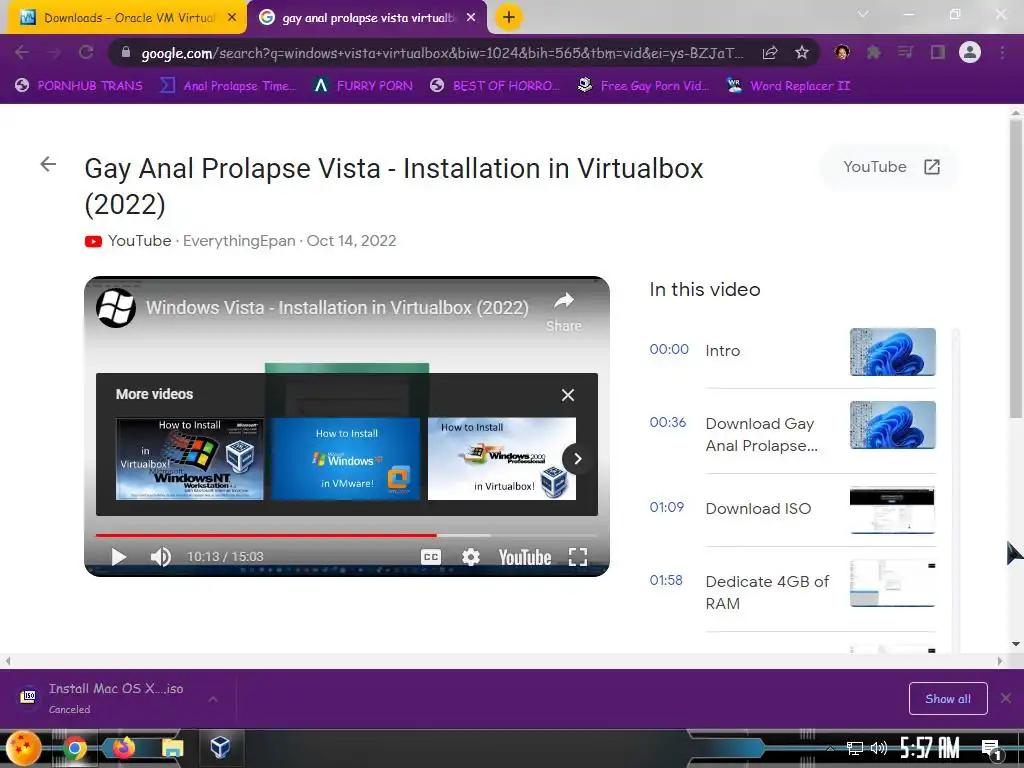
Task: Jump to 01:09 Download ISO chapter
Action: [793, 509]
